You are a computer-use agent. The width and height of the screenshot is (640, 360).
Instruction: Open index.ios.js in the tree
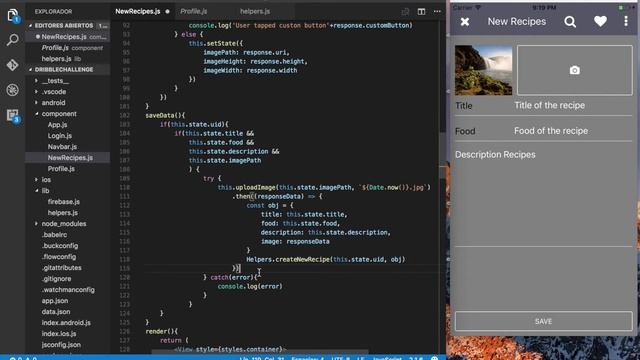click(x=58, y=334)
